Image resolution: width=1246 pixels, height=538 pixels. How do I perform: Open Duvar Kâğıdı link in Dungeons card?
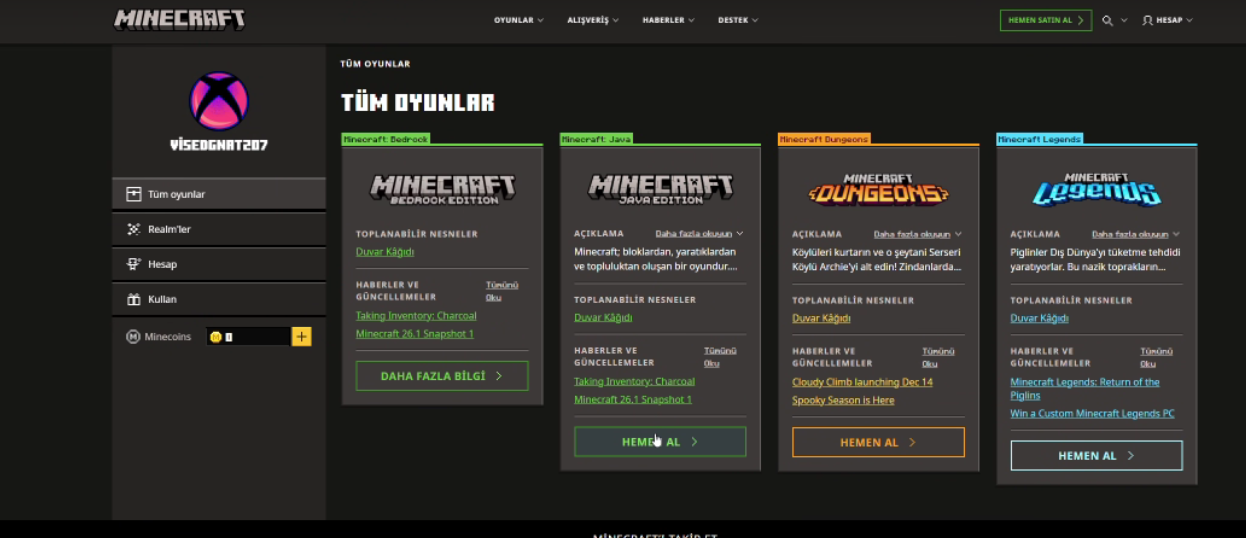(821, 318)
